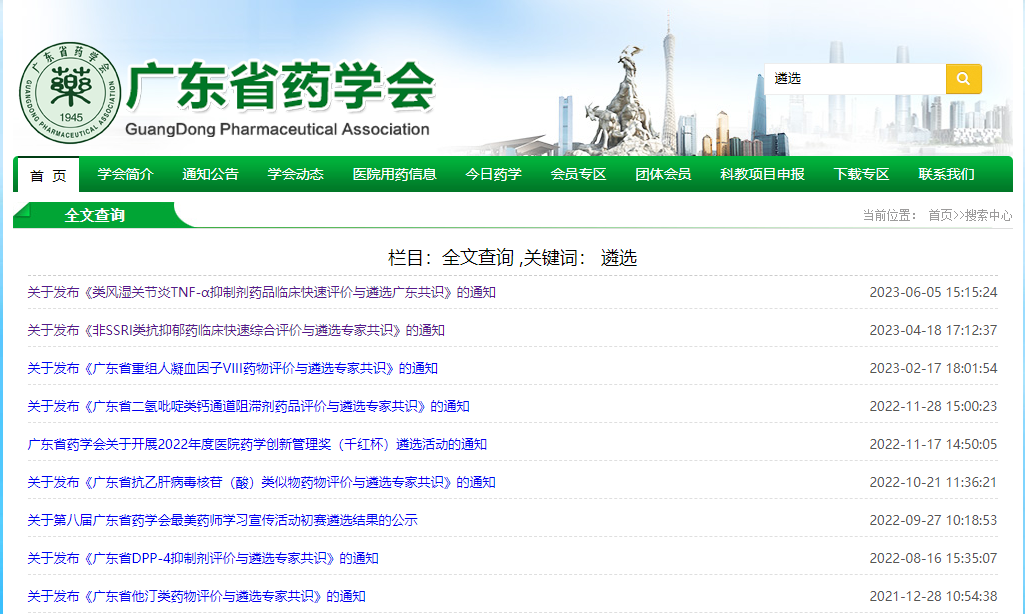Open the 抗乙肝病毒核苷（酸）类似物 notice link

[261, 482]
